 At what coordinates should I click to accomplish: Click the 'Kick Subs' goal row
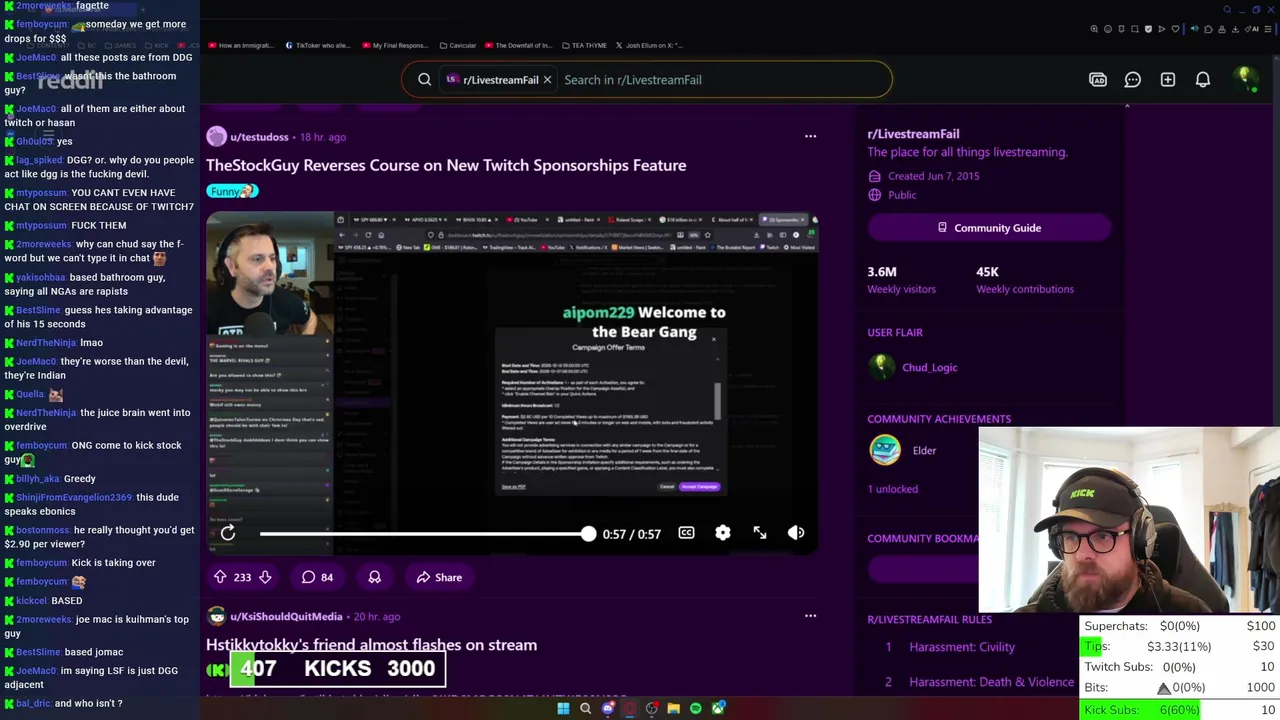1180,710
